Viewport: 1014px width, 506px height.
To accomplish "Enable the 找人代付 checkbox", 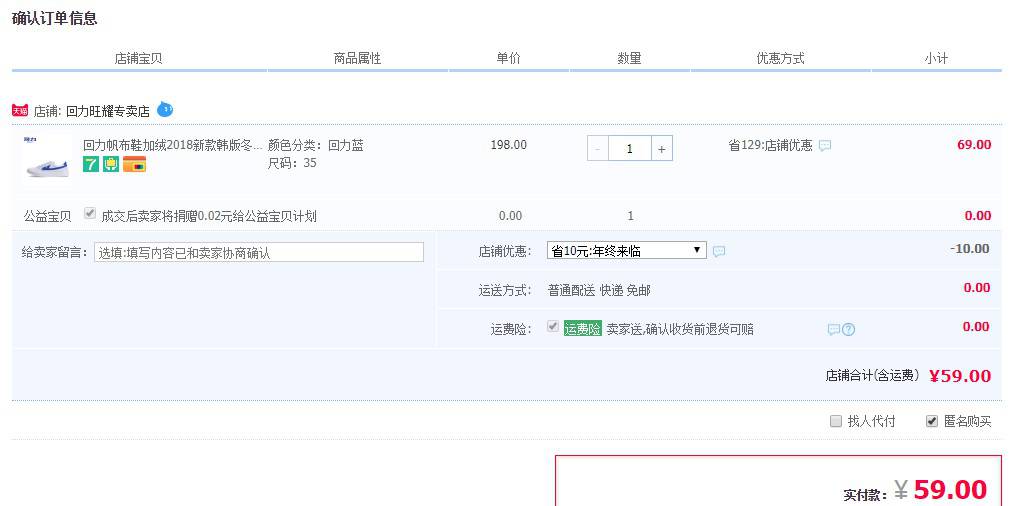I will pos(836,421).
